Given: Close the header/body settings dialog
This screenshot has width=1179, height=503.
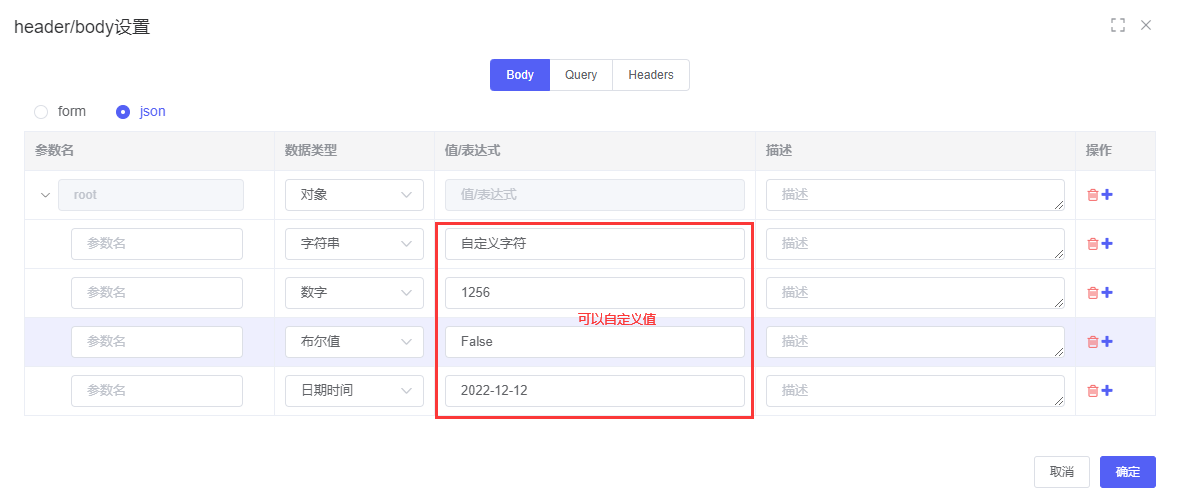Looking at the screenshot, I should [x=1146, y=25].
